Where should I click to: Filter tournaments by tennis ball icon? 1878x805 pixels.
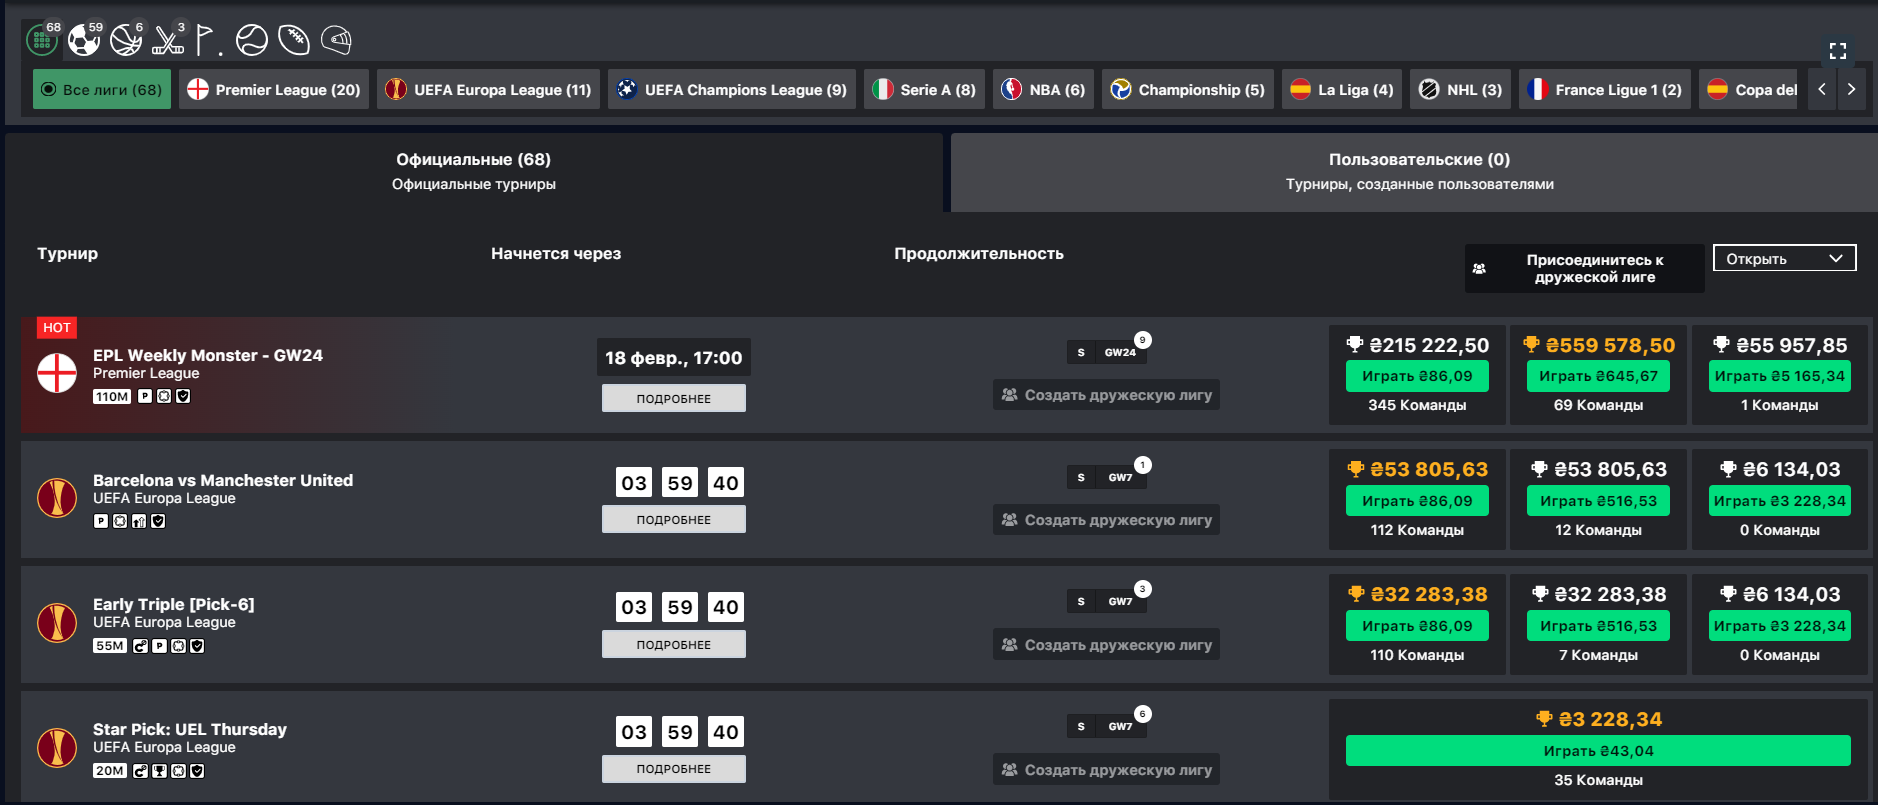[252, 40]
